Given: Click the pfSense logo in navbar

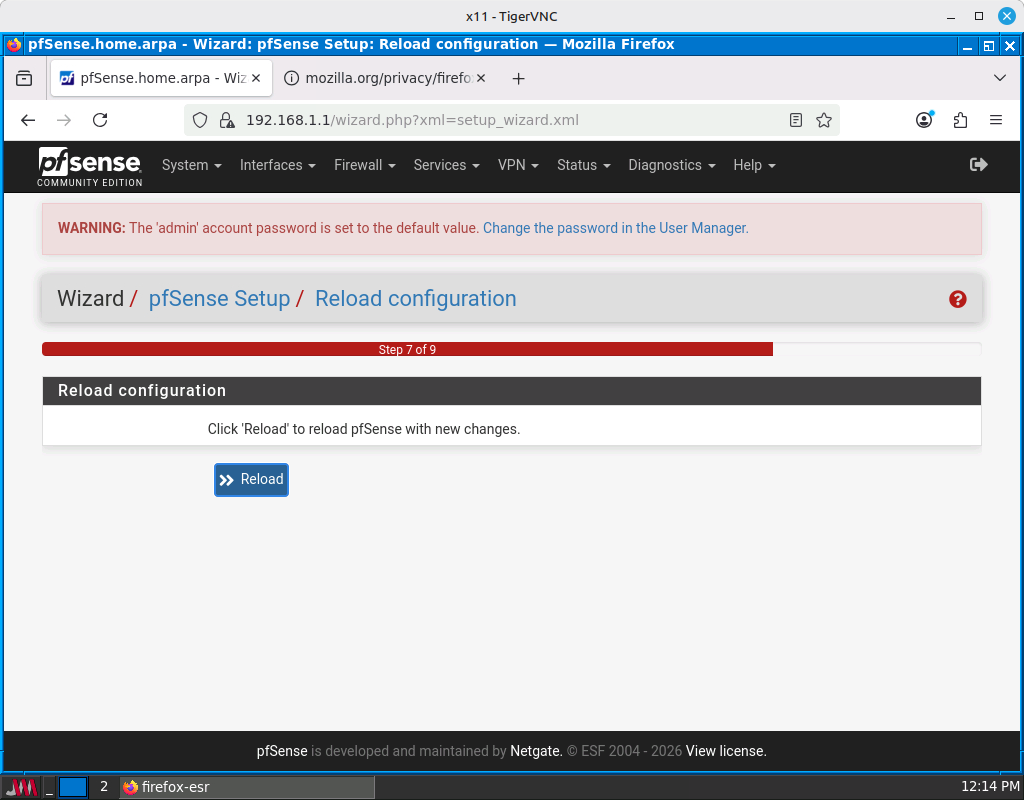Looking at the screenshot, I should click(90, 166).
